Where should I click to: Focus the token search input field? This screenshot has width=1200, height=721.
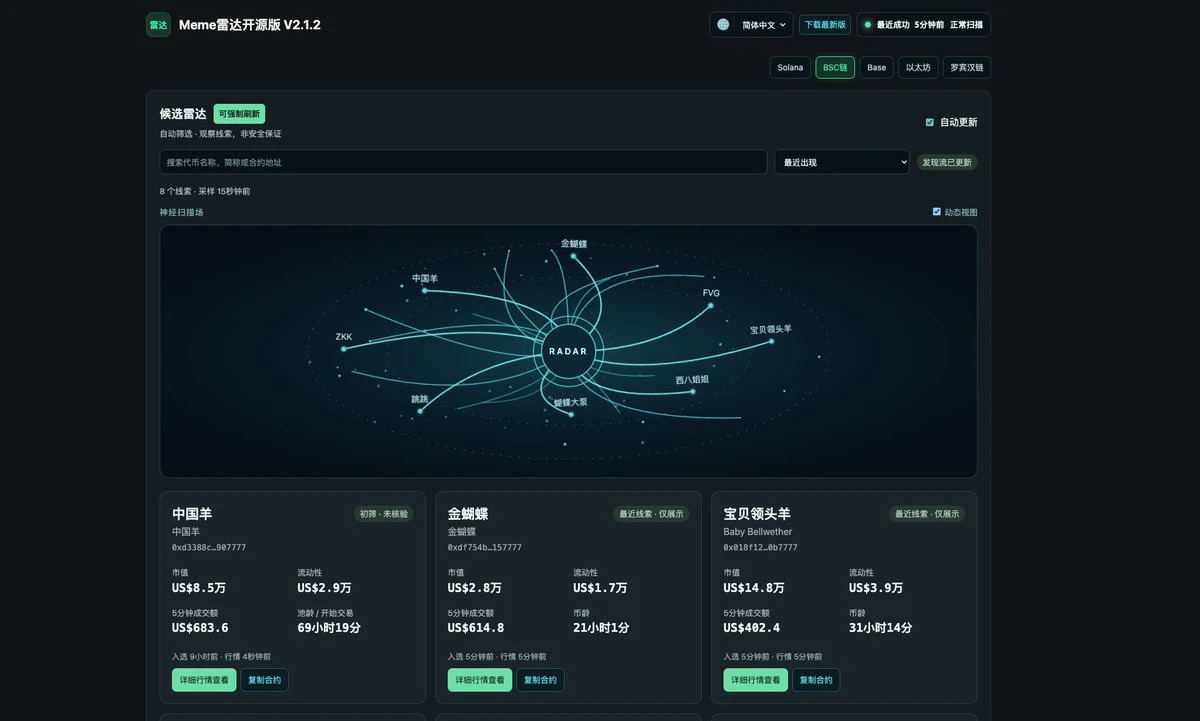point(463,162)
